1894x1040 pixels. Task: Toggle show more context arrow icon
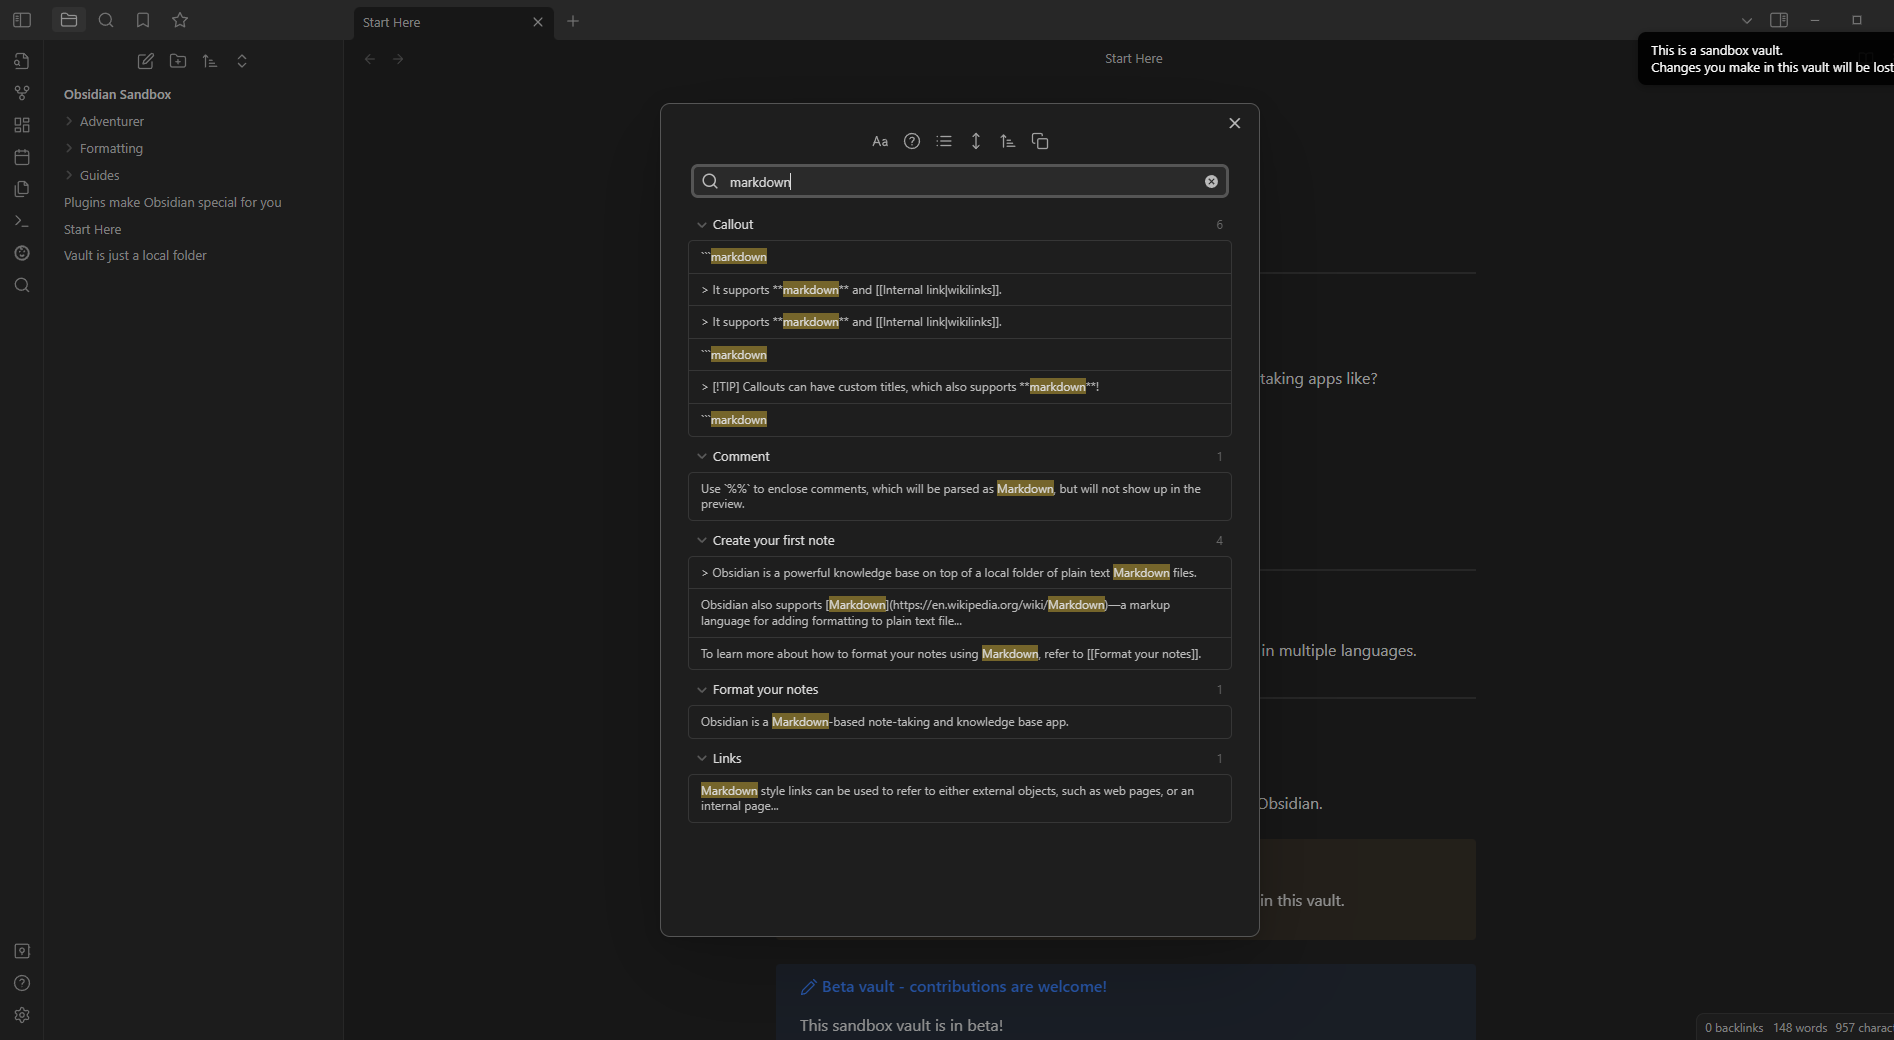point(976,141)
